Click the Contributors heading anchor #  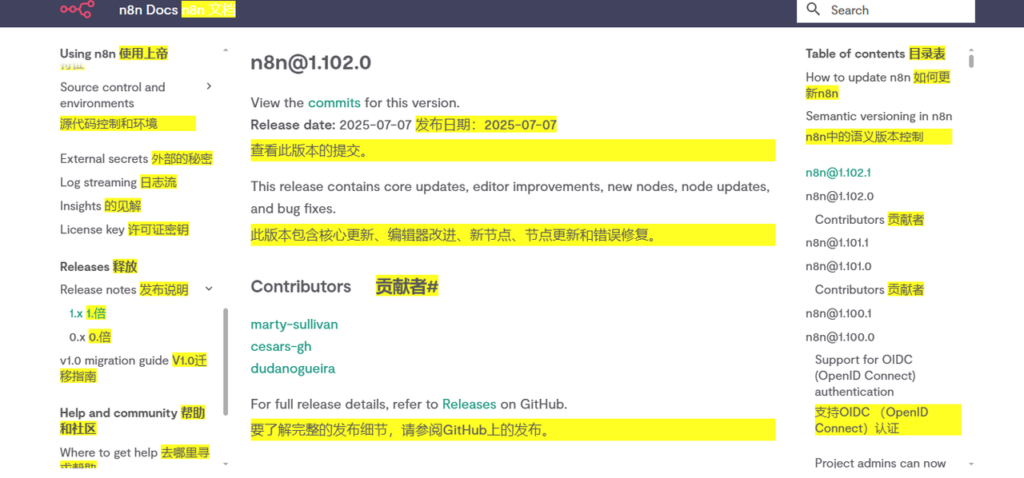click(432, 287)
